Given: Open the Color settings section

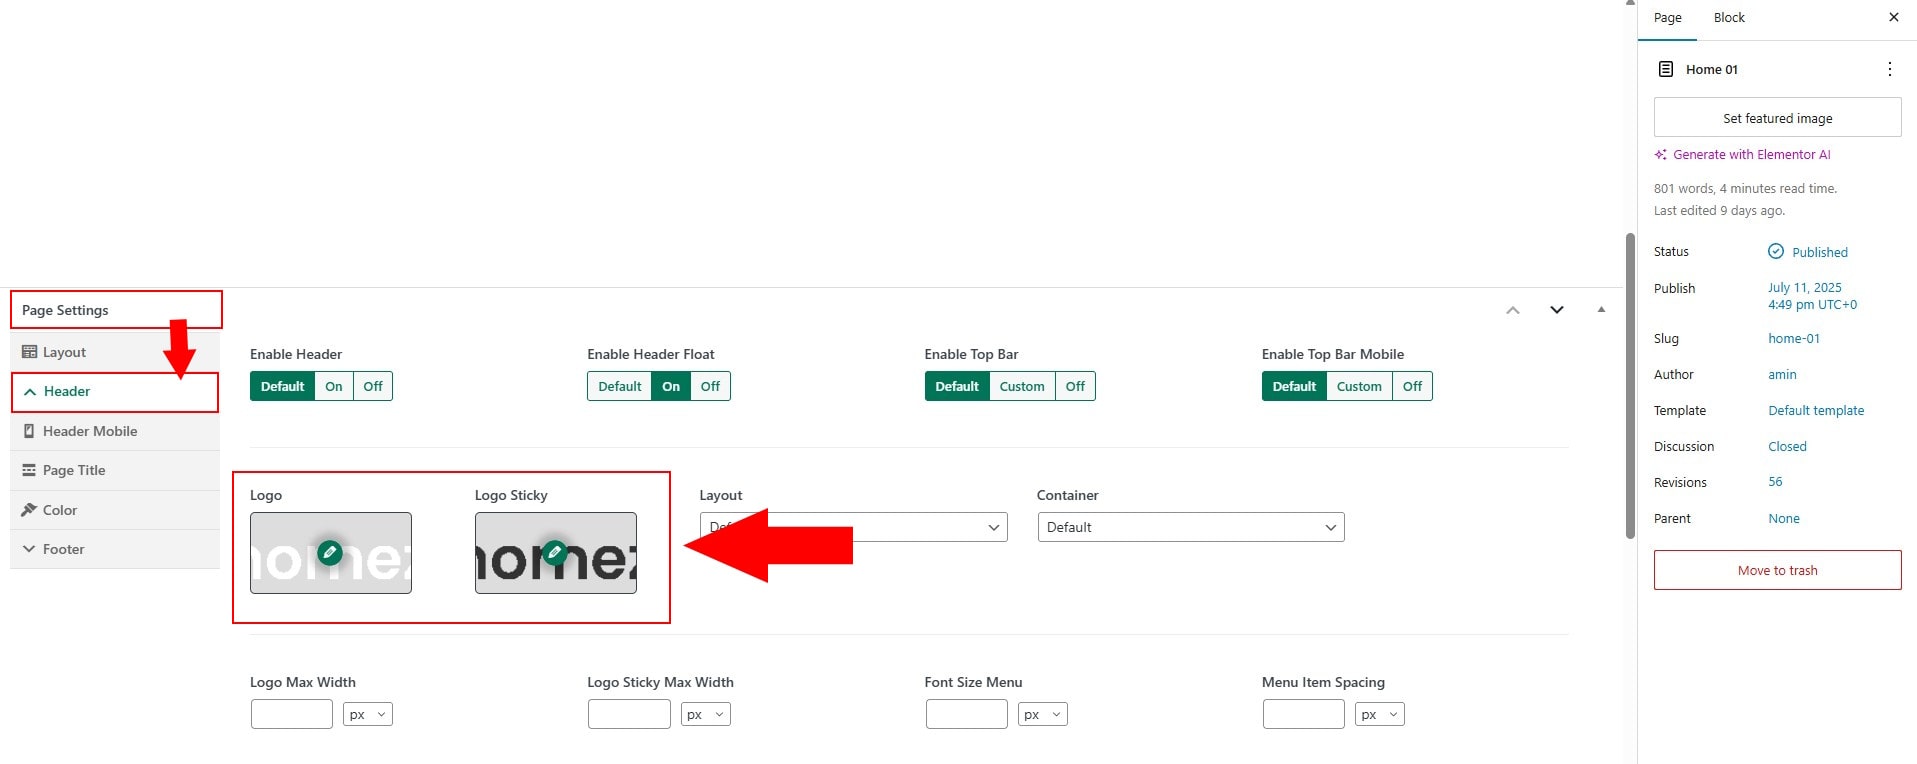Looking at the screenshot, I should 60,510.
